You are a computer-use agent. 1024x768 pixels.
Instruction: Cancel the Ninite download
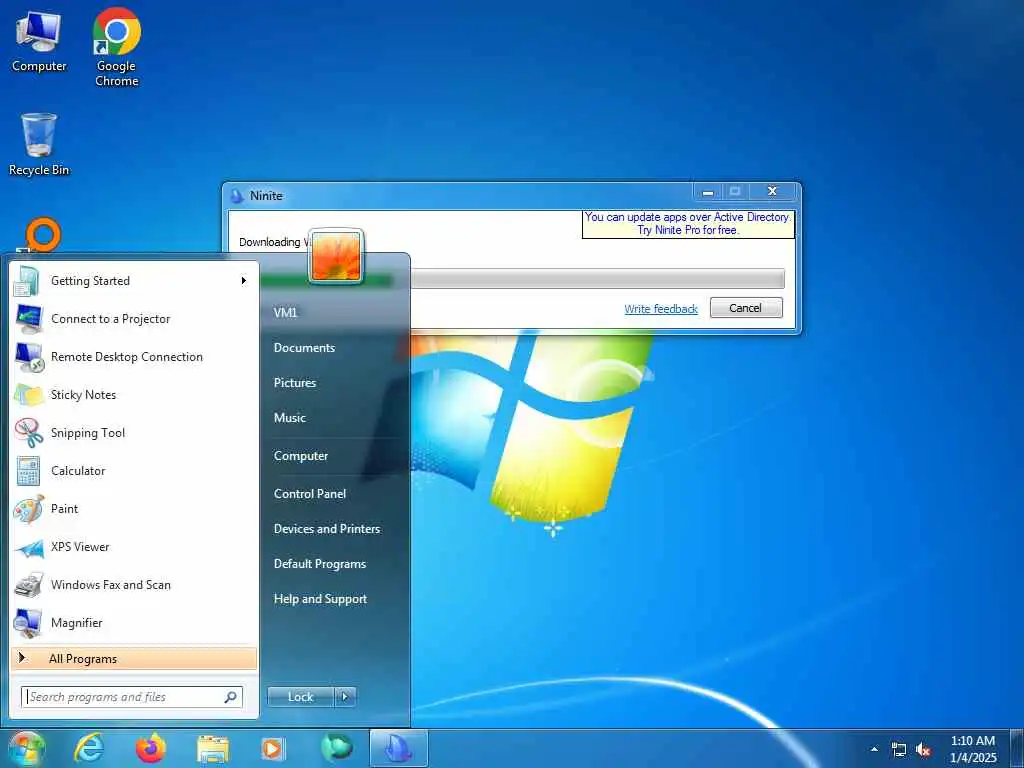[x=746, y=308]
